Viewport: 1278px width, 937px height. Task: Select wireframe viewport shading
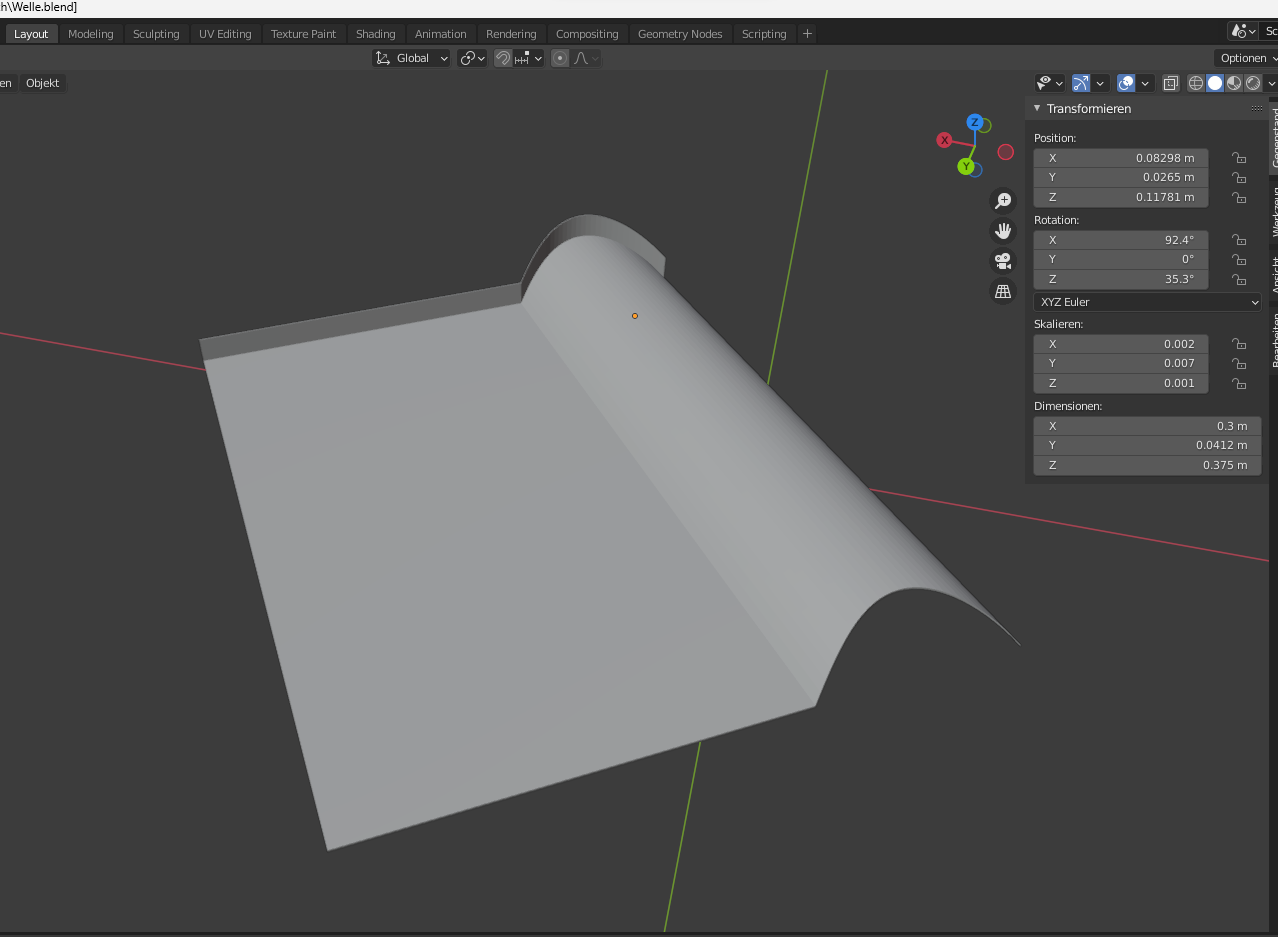tap(1196, 83)
